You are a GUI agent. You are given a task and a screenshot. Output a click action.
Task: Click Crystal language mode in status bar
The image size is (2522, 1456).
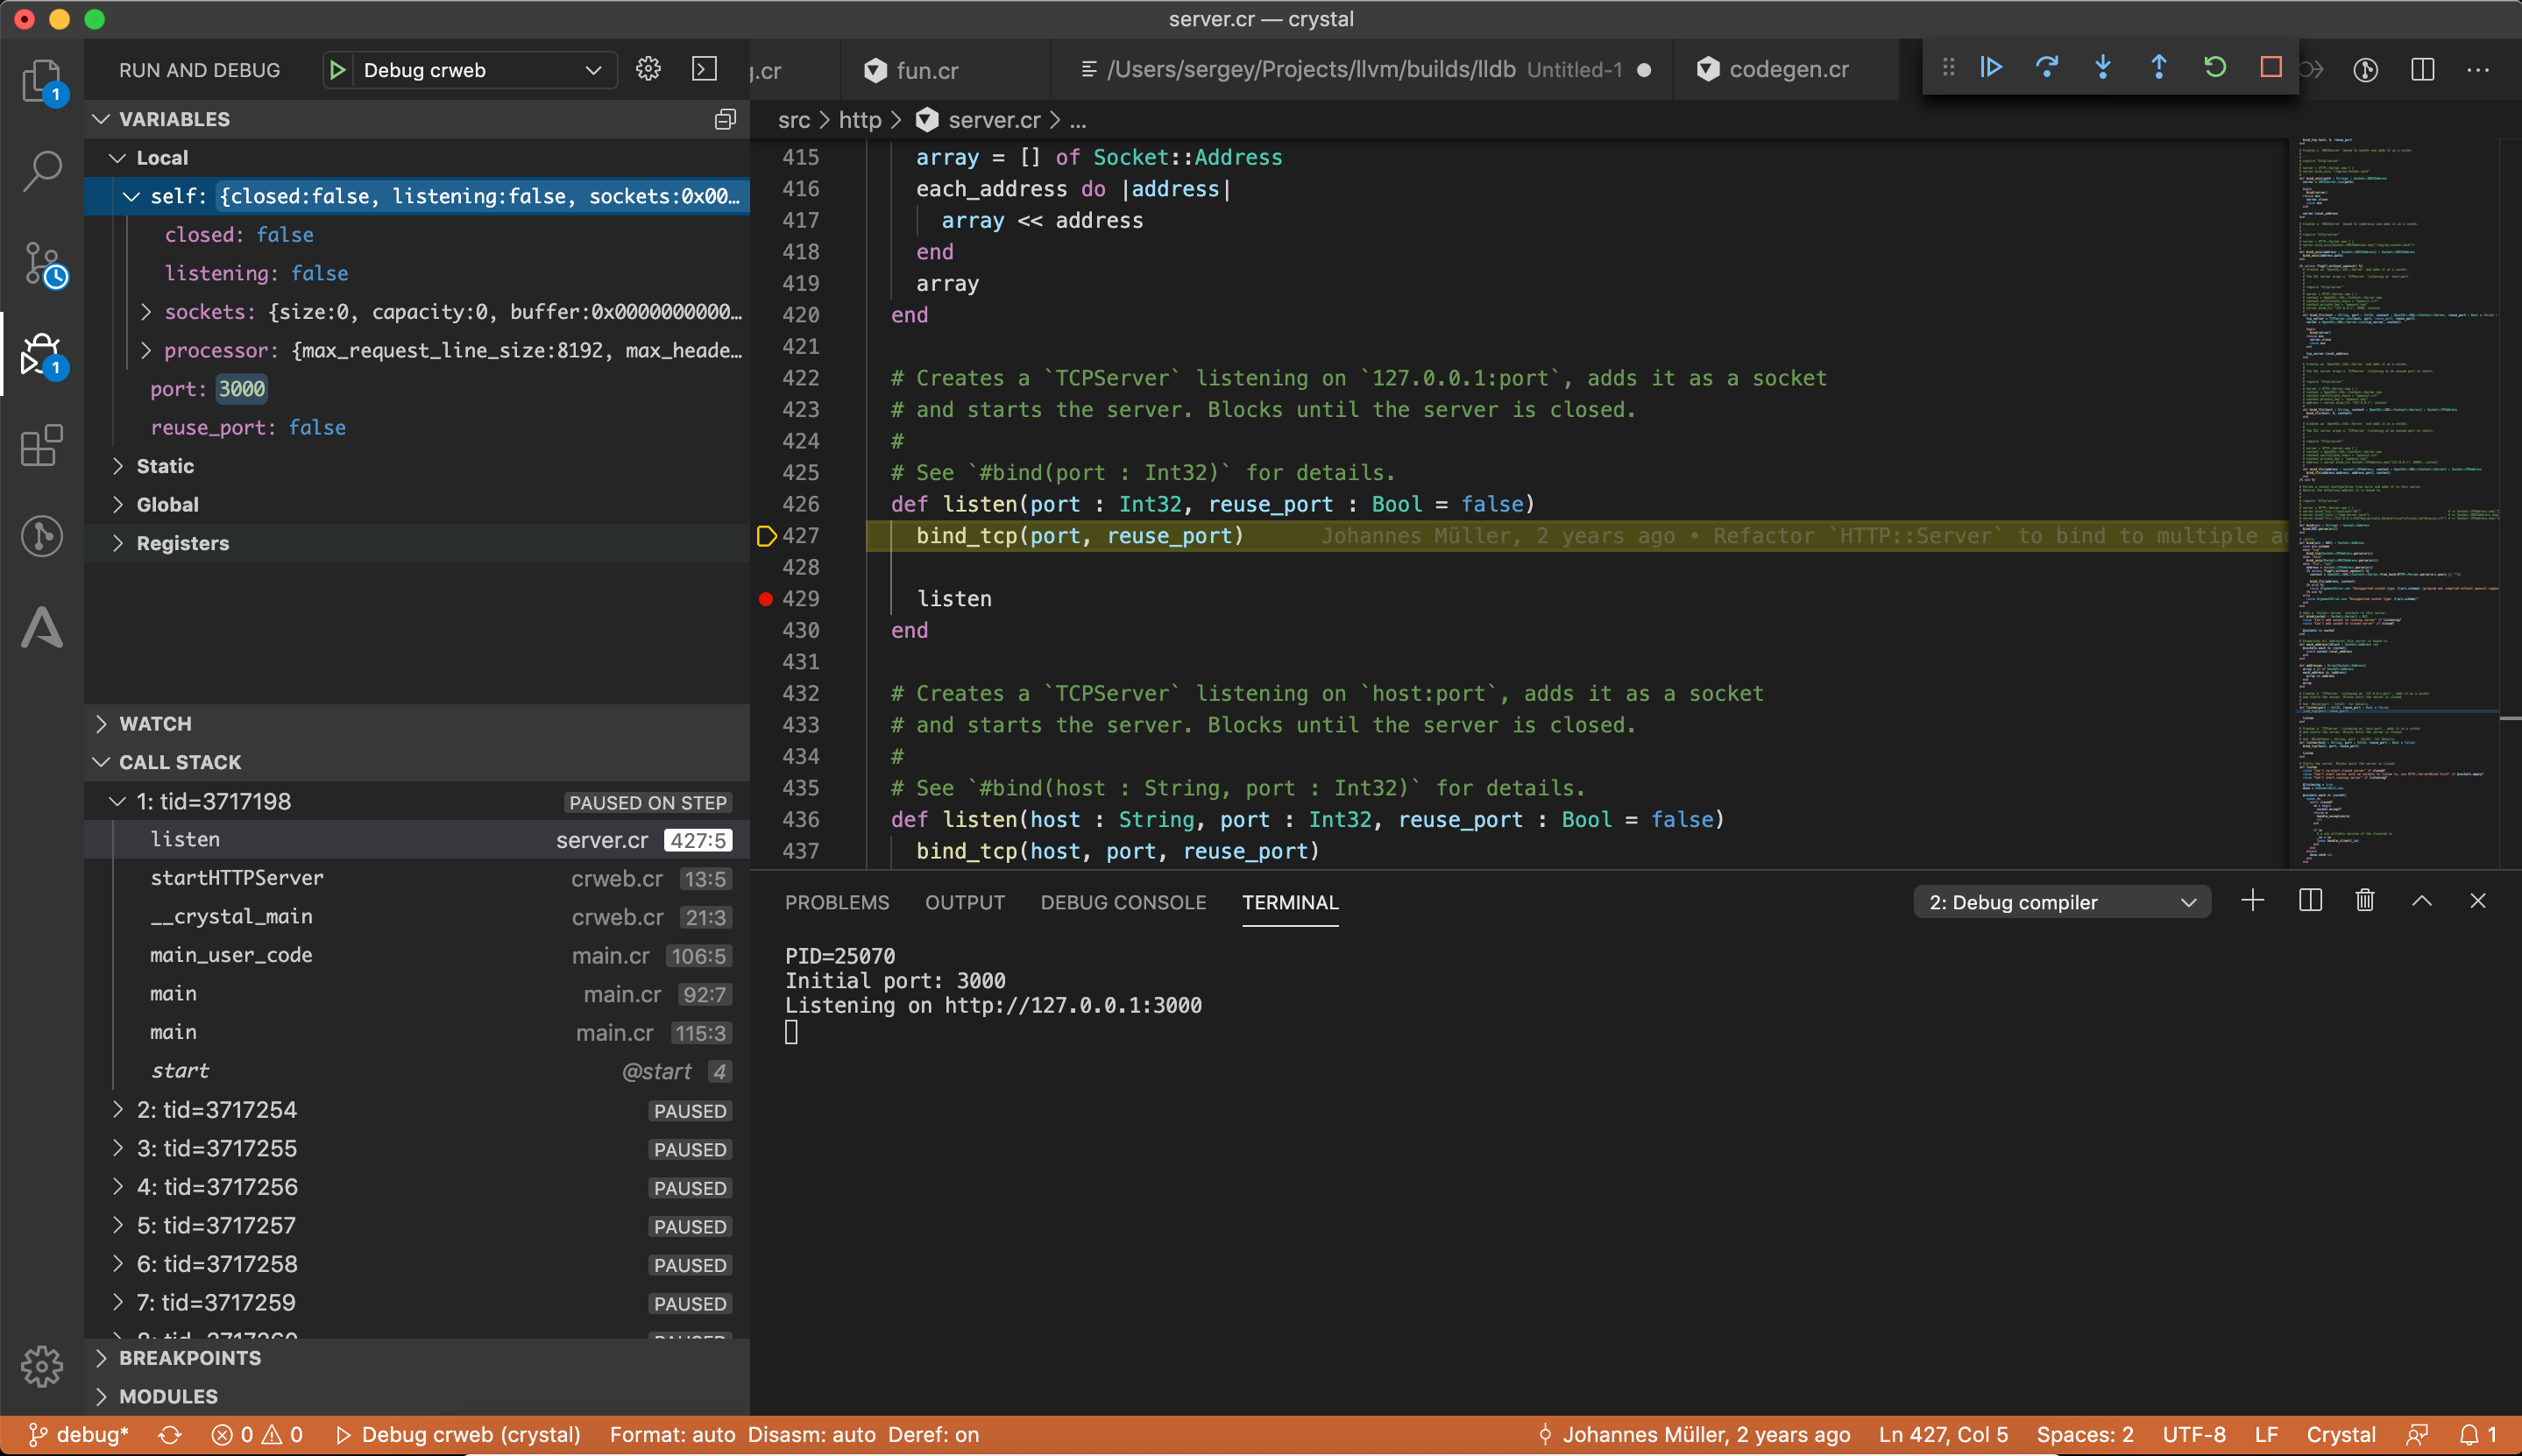pyautogui.click(x=2340, y=1434)
